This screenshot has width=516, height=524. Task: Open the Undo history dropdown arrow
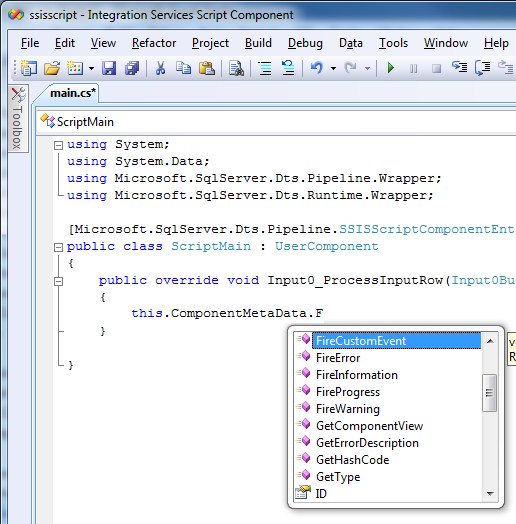[333, 69]
